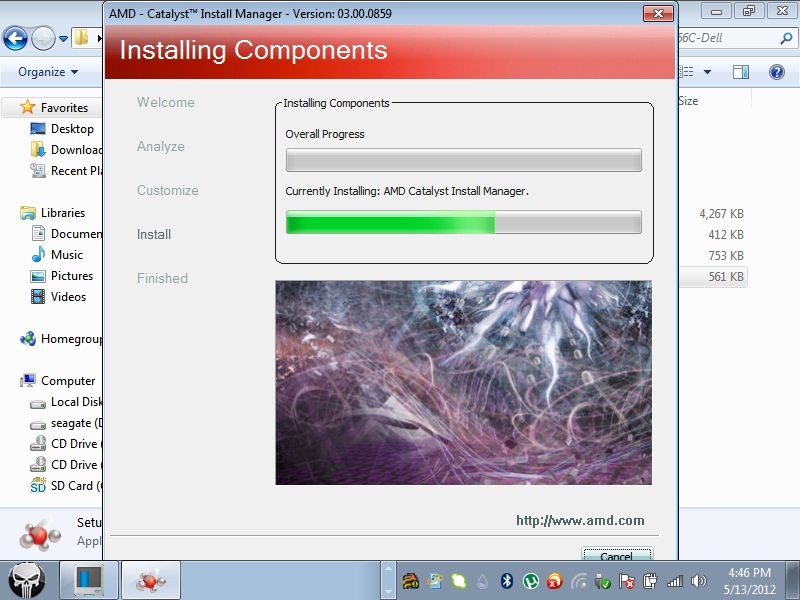Click the green Currently Installing progress bar
The width and height of the screenshot is (800, 600).
463,222
